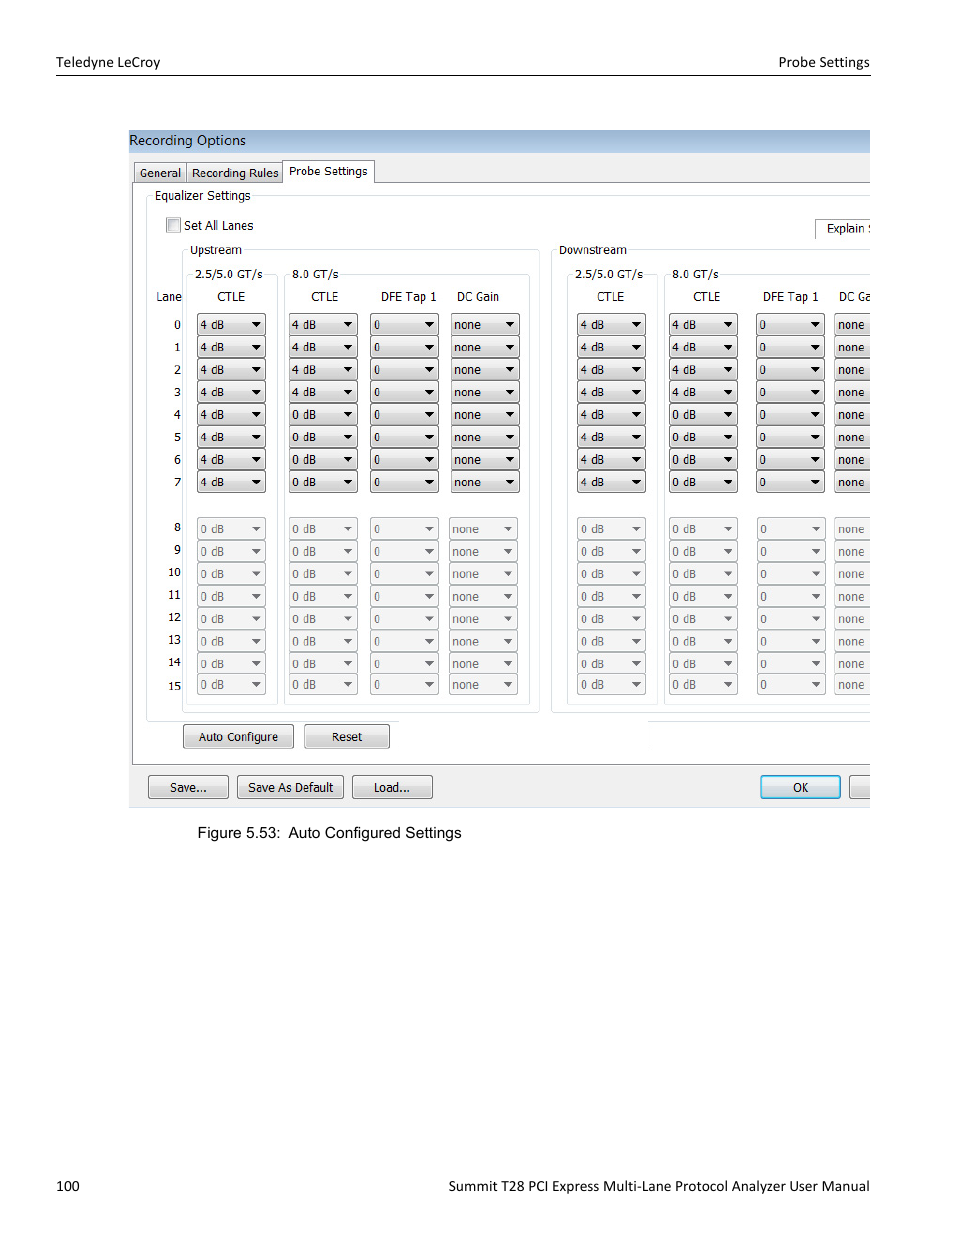The width and height of the screenshot is (954, 1235).
Task: Click the Figure 5.53 caption text
Action: pos(330,833)
